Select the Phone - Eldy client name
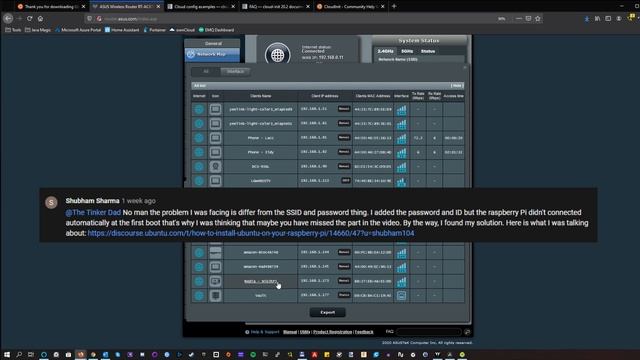The width and height of the screenshot is (640, 360). pyautogui.click(x=261, y=152)
